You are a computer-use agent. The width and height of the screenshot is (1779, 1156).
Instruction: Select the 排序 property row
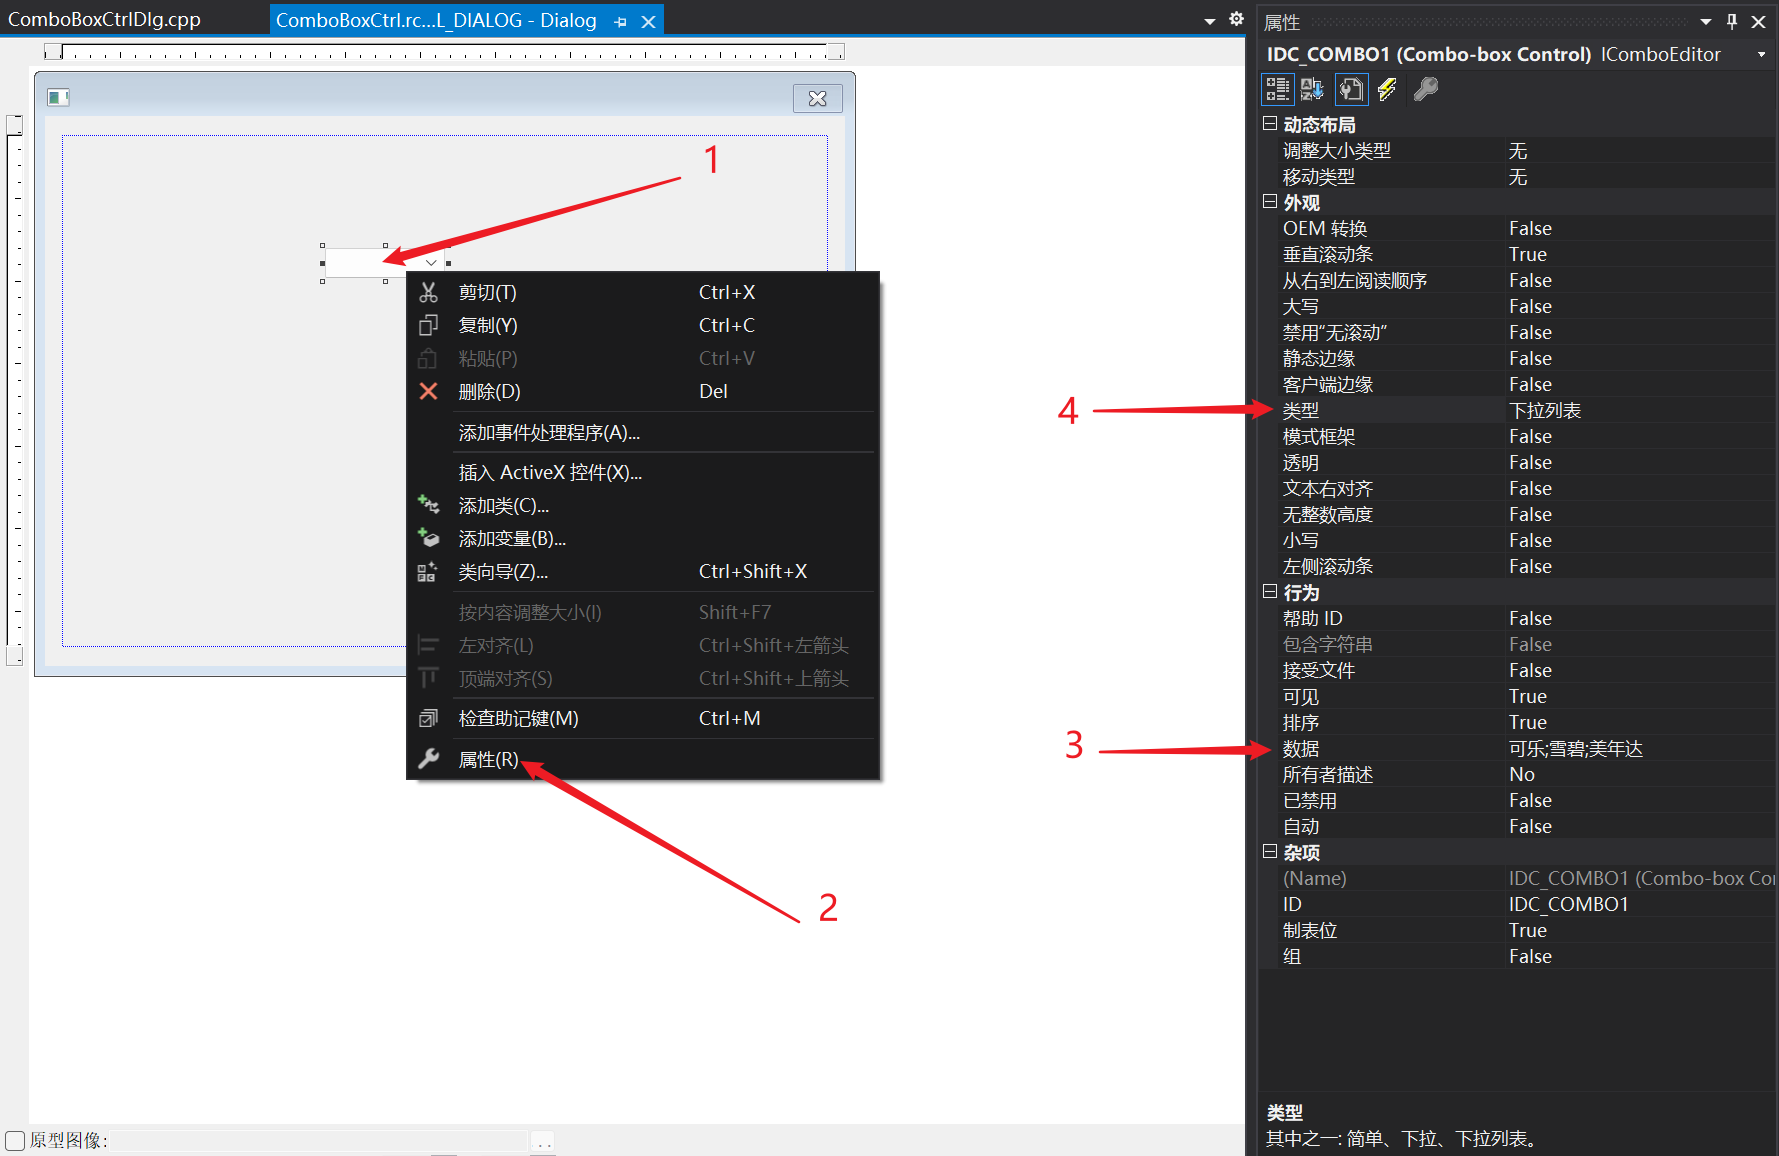click(x=1517, y=722)
